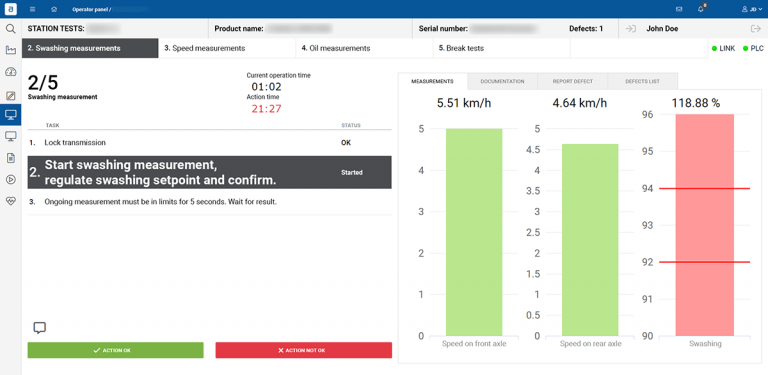768x375 pixels.
Task: Switch to 3. Speed measurements step
Action: 227,48
